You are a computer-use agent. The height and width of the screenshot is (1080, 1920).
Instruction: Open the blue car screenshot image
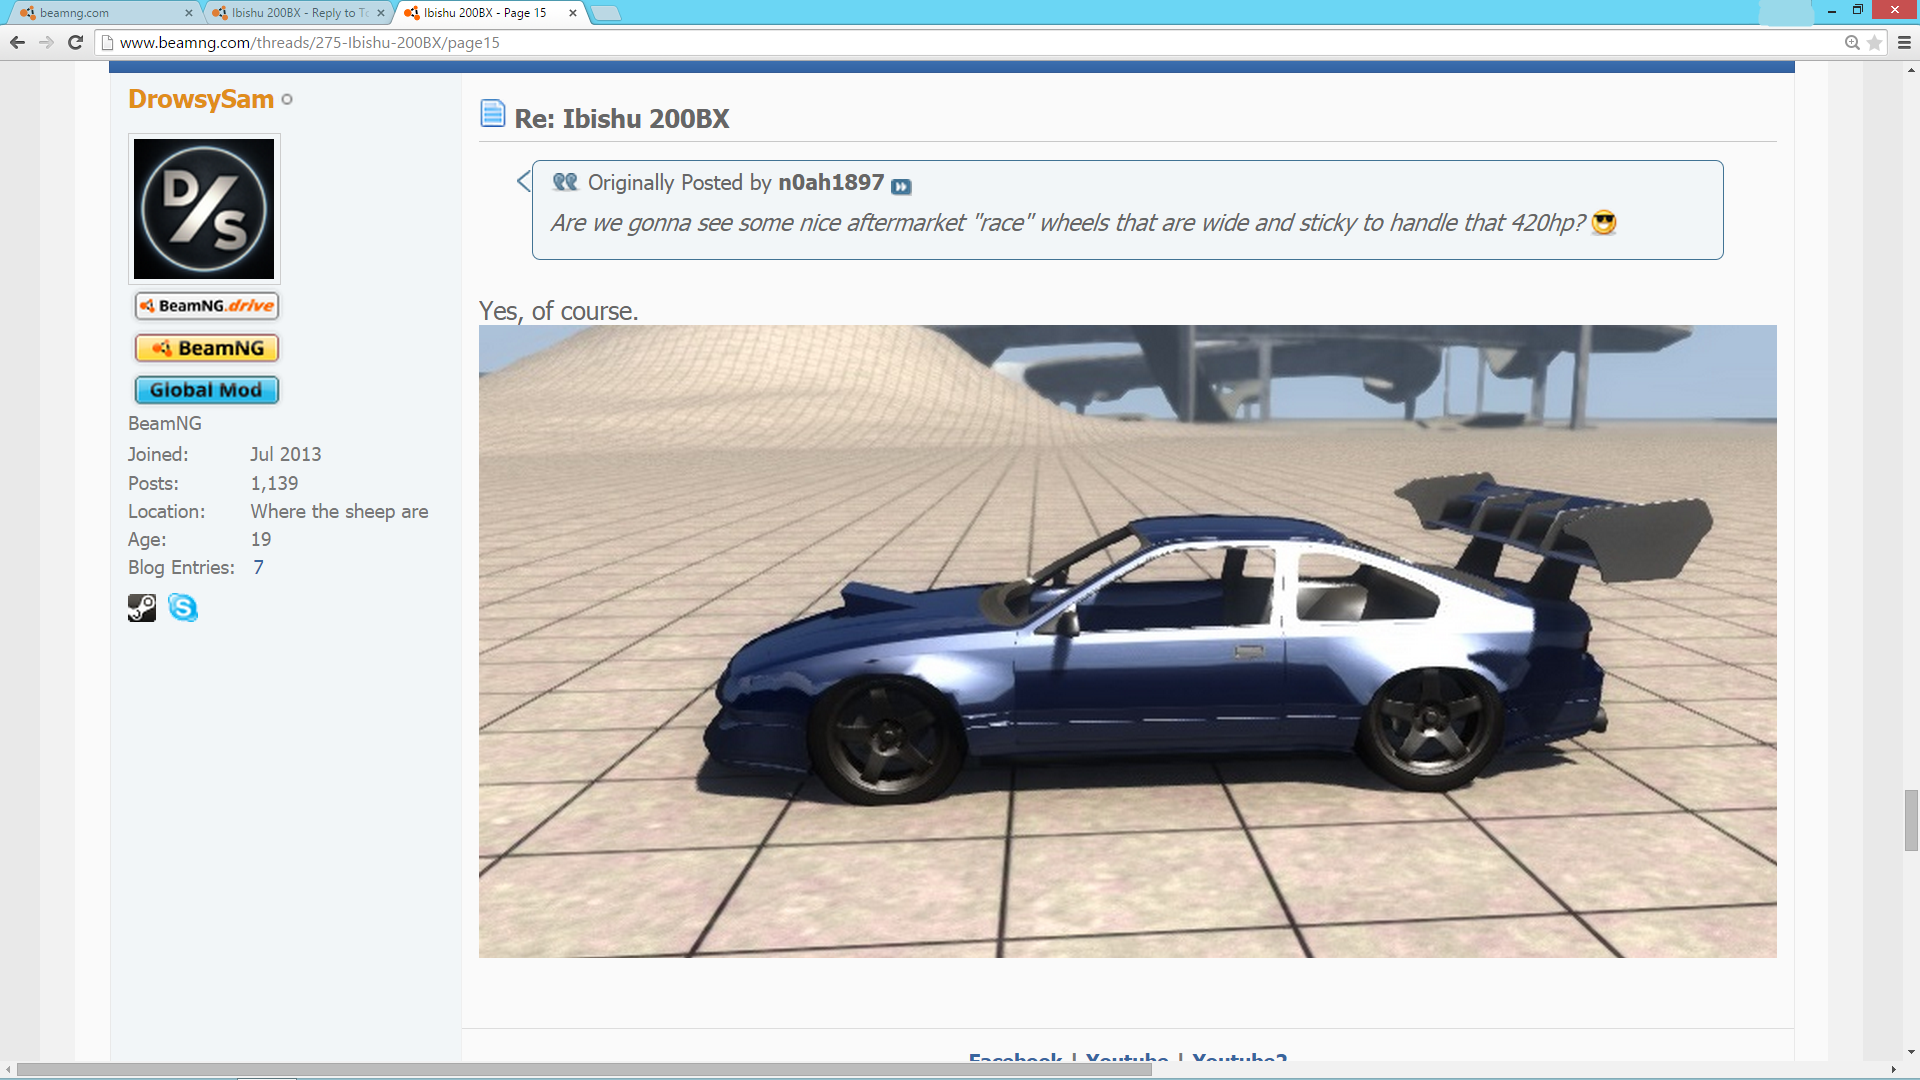pos(1127,641)
